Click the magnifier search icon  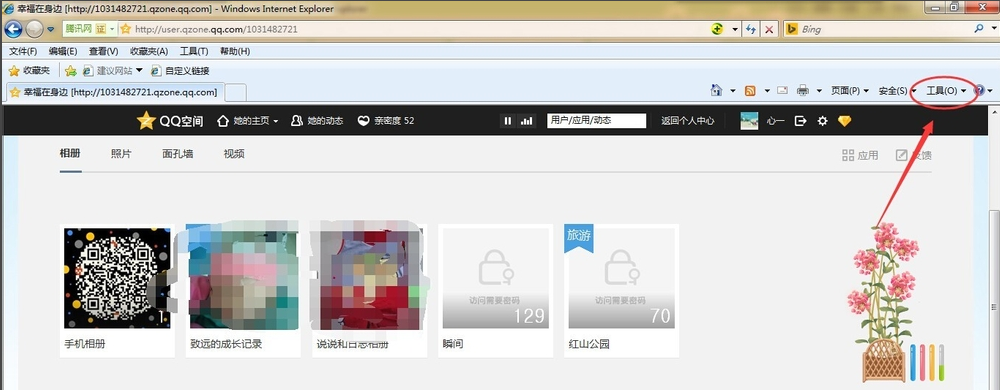[x=979, y=29]
